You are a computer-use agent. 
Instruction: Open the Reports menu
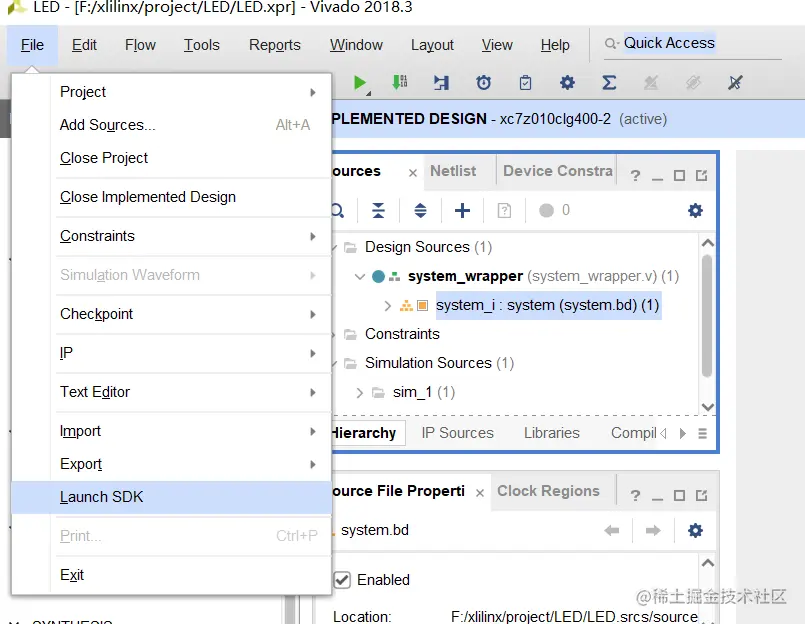[275, 45]
